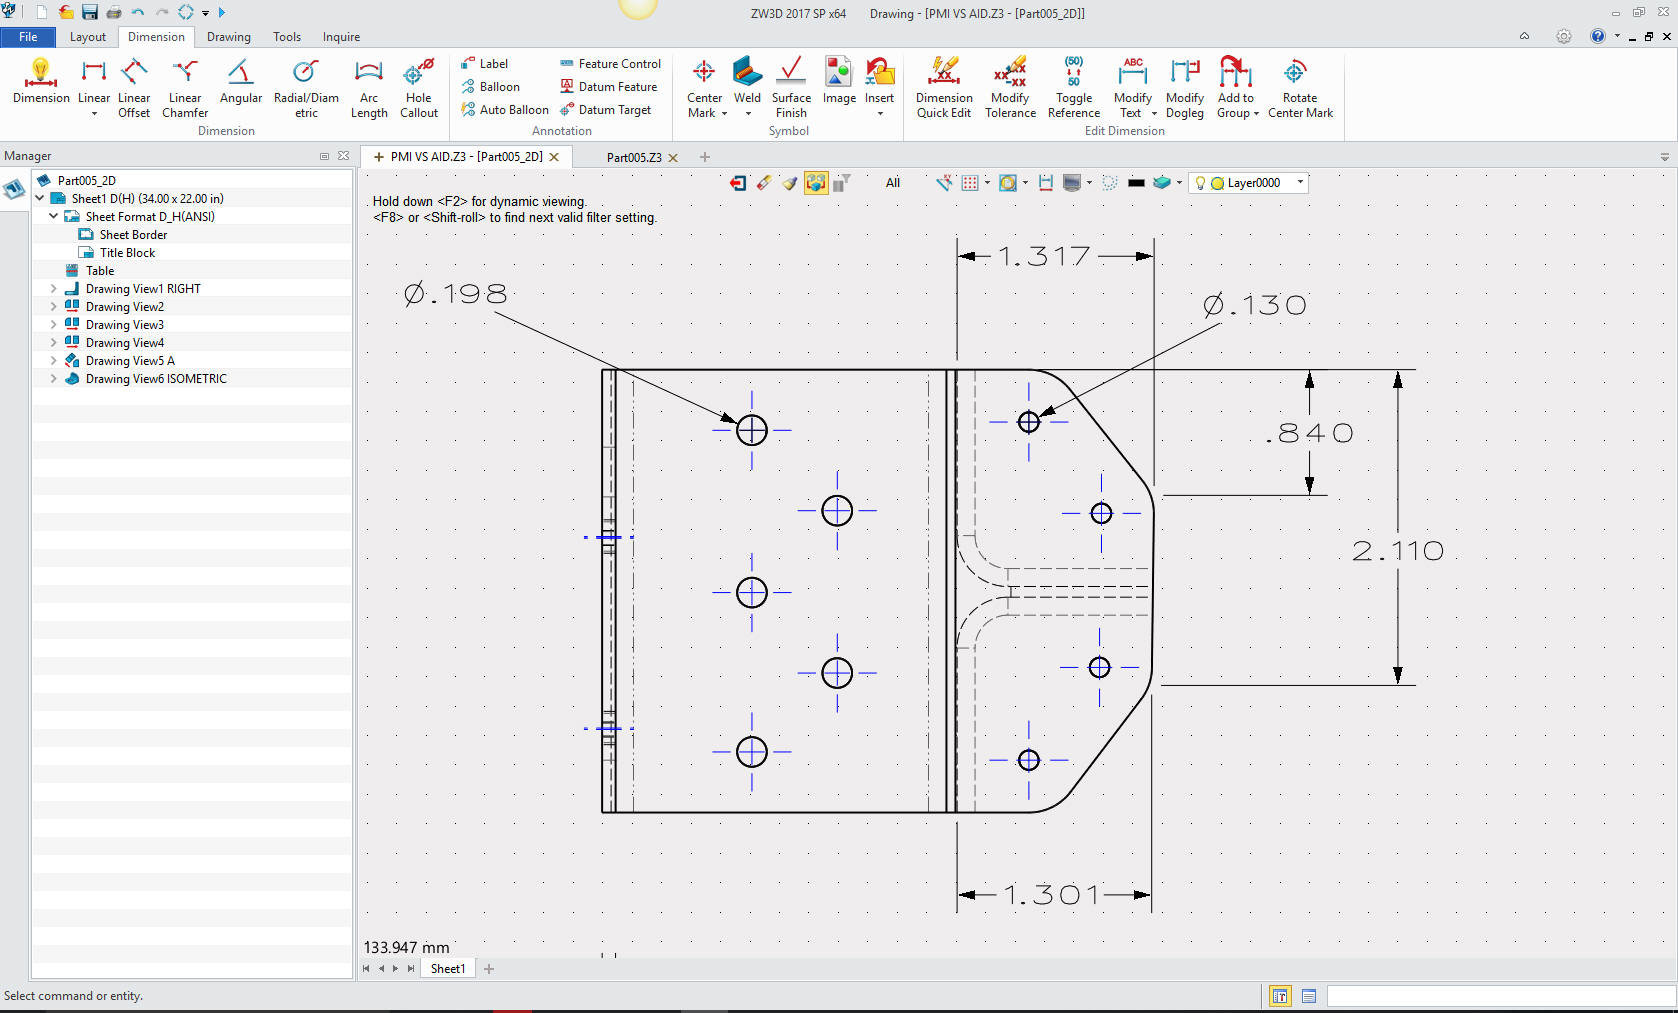Screen dimensions: 1678x1013
Task: Pick the Radial/Diametric dimension tool
Action: pyautogui.click(x=306, y=88)
